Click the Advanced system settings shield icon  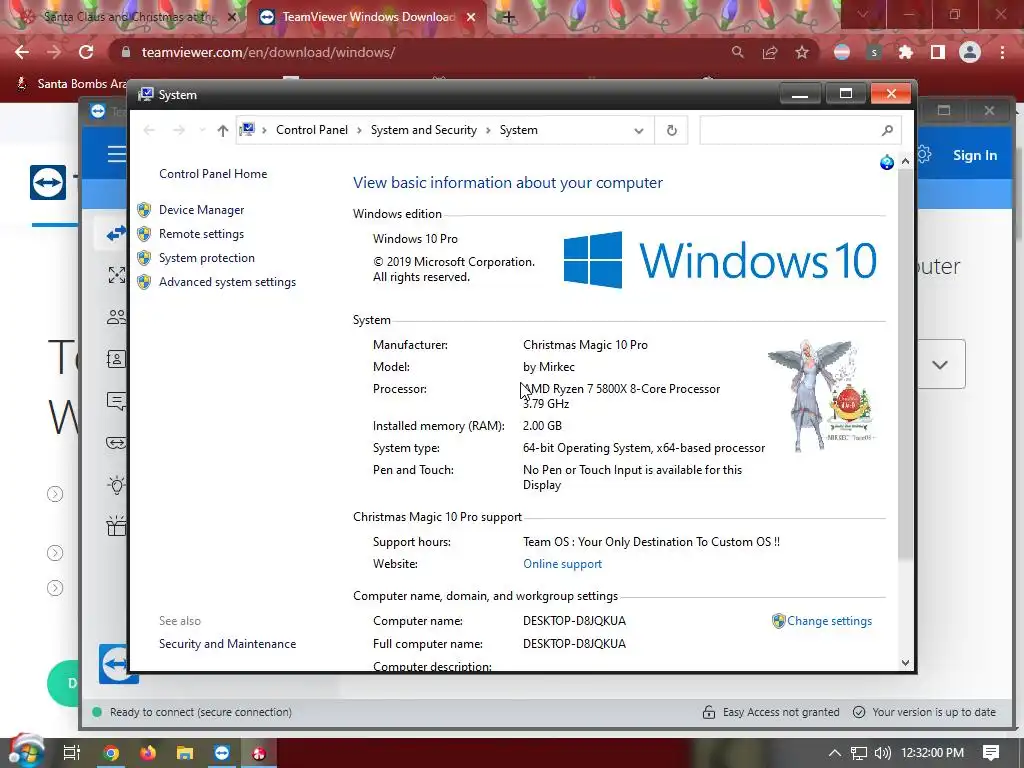[144, 282]
